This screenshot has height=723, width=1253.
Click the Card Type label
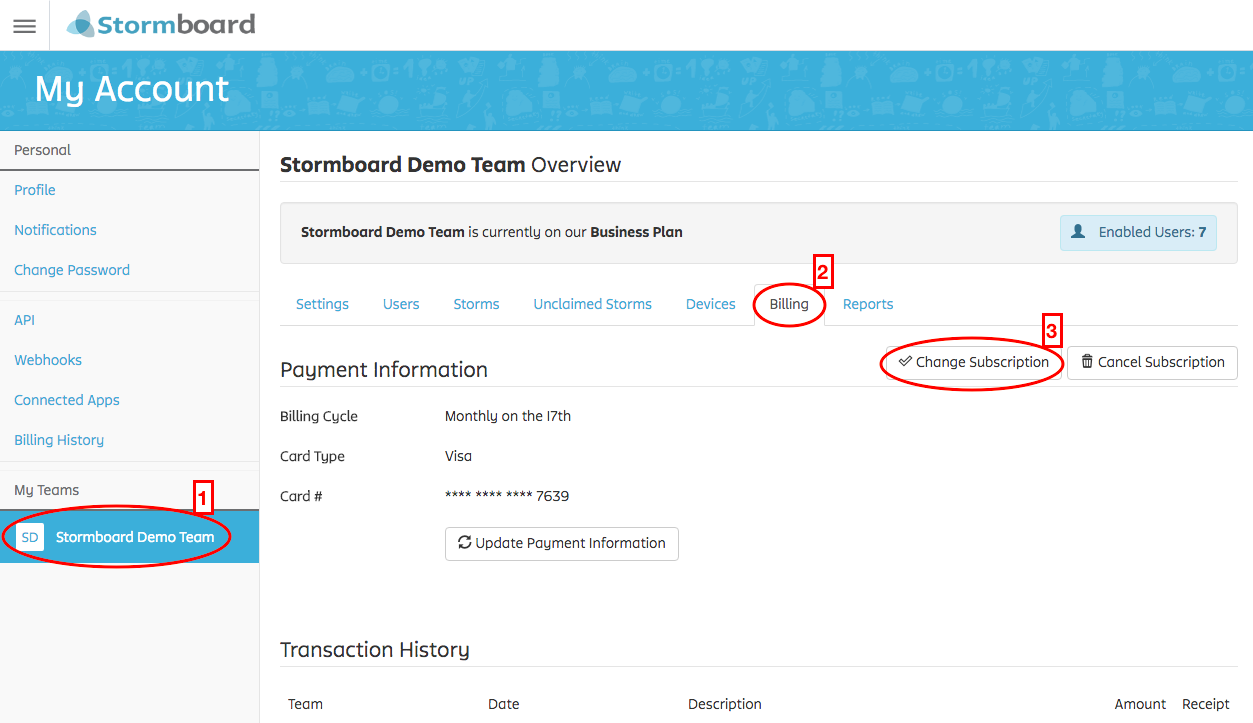click(312, 456)
